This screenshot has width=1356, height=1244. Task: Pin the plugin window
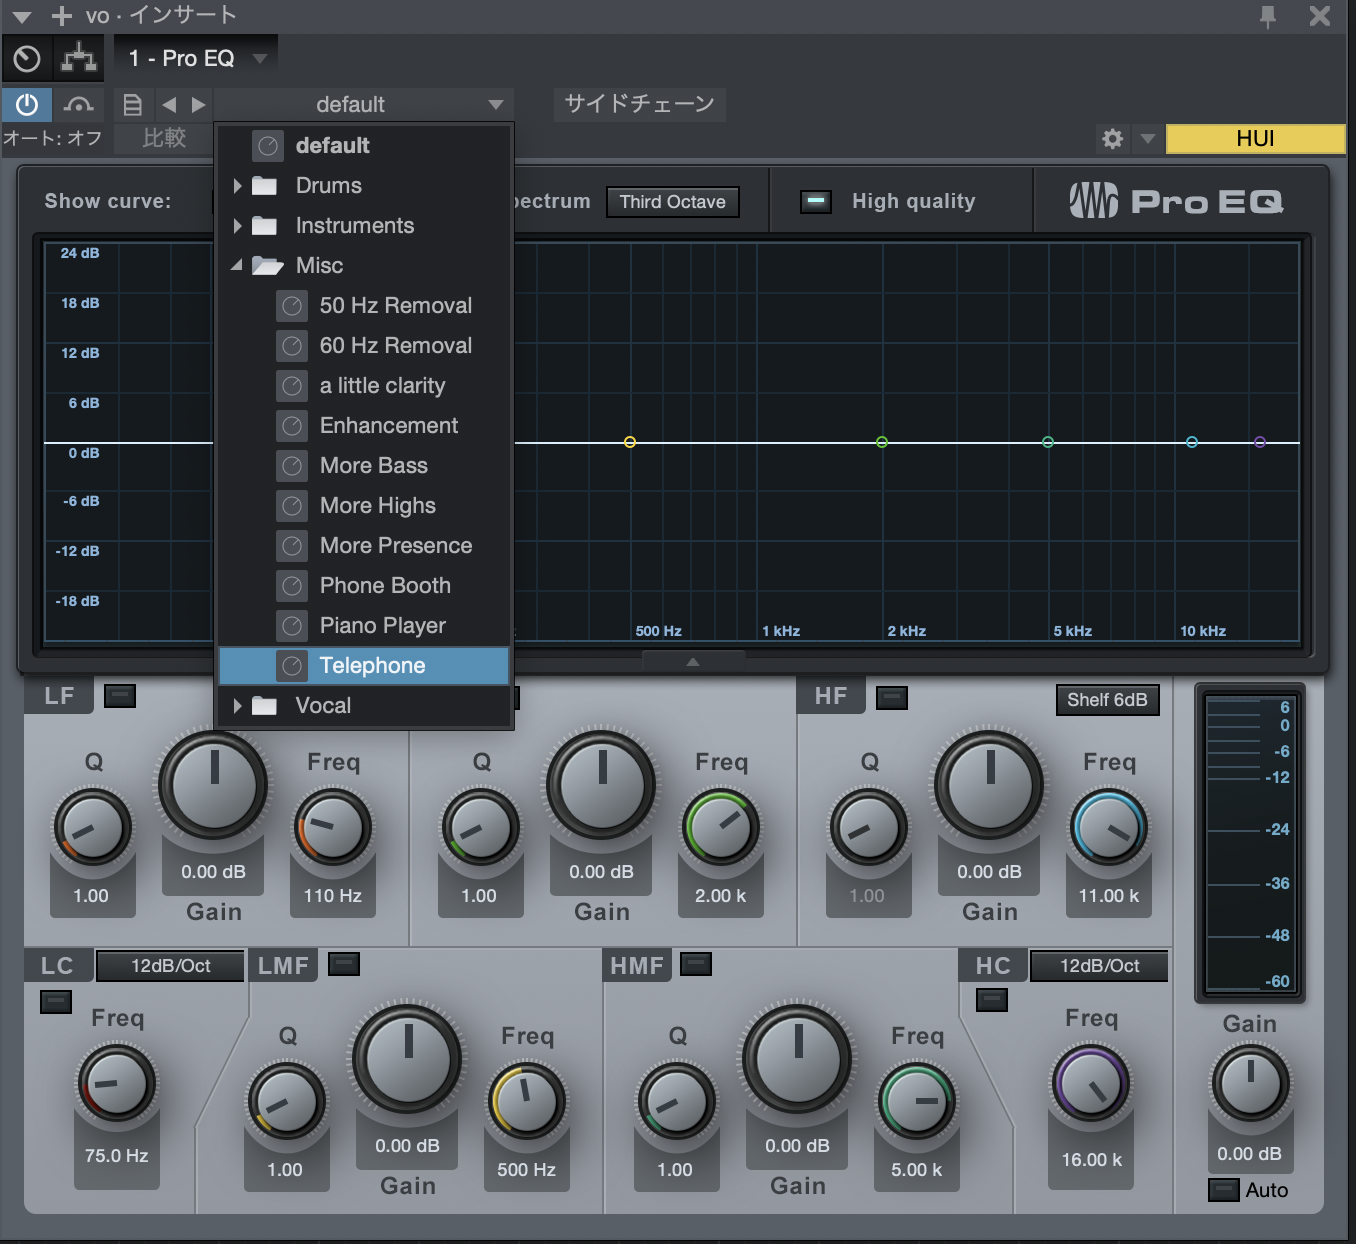pos(1267,15)
